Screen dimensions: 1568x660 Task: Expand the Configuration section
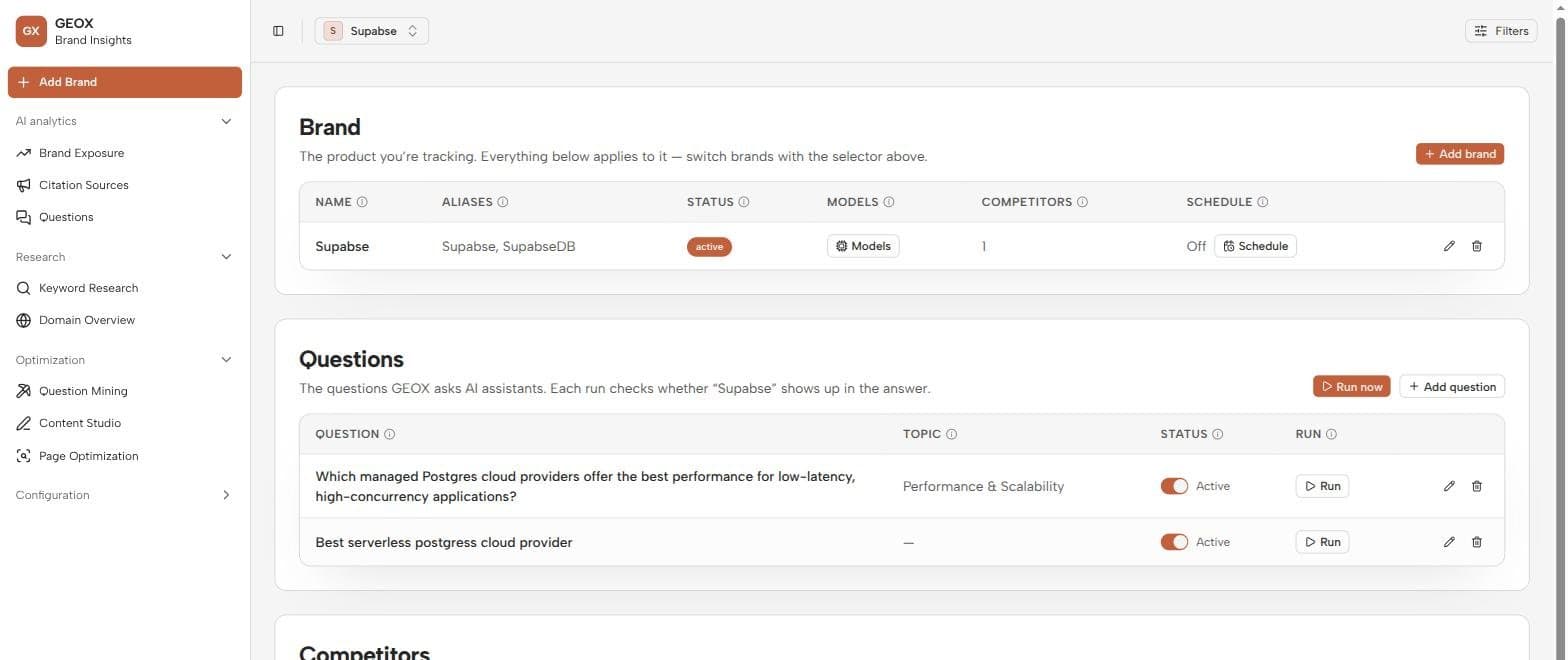coord(226,495)
